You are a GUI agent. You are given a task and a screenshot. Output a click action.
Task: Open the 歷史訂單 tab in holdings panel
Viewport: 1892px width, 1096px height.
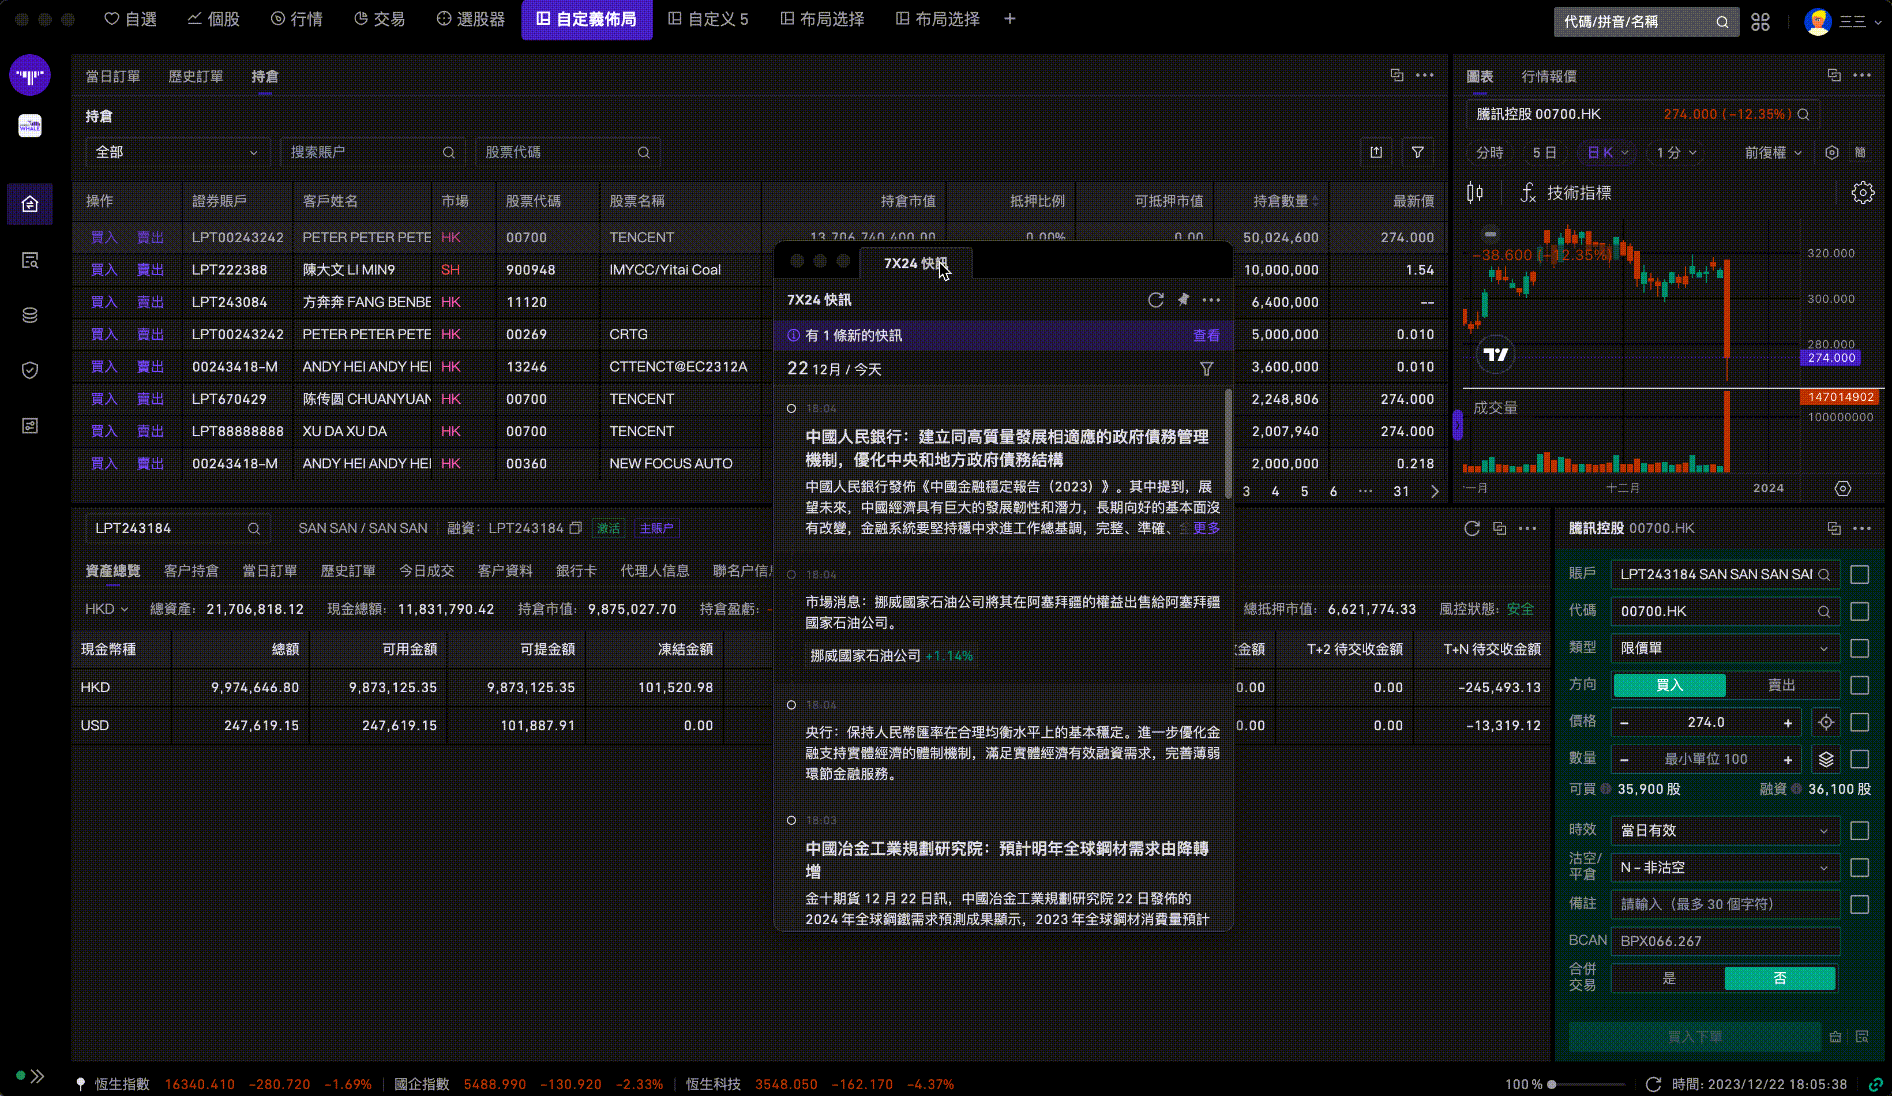coord(196,76)
